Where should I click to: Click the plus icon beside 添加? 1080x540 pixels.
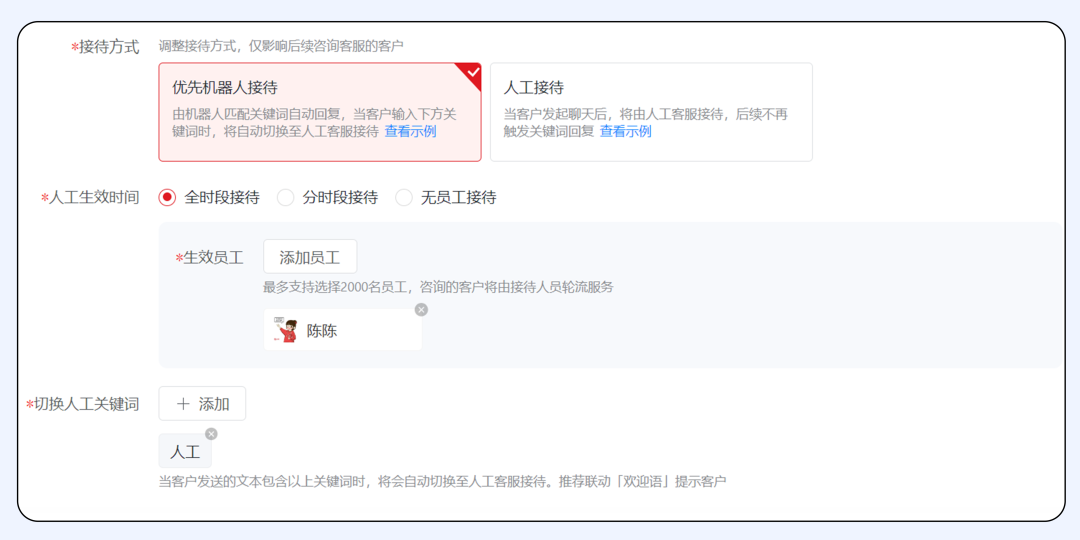pos(183,404)
